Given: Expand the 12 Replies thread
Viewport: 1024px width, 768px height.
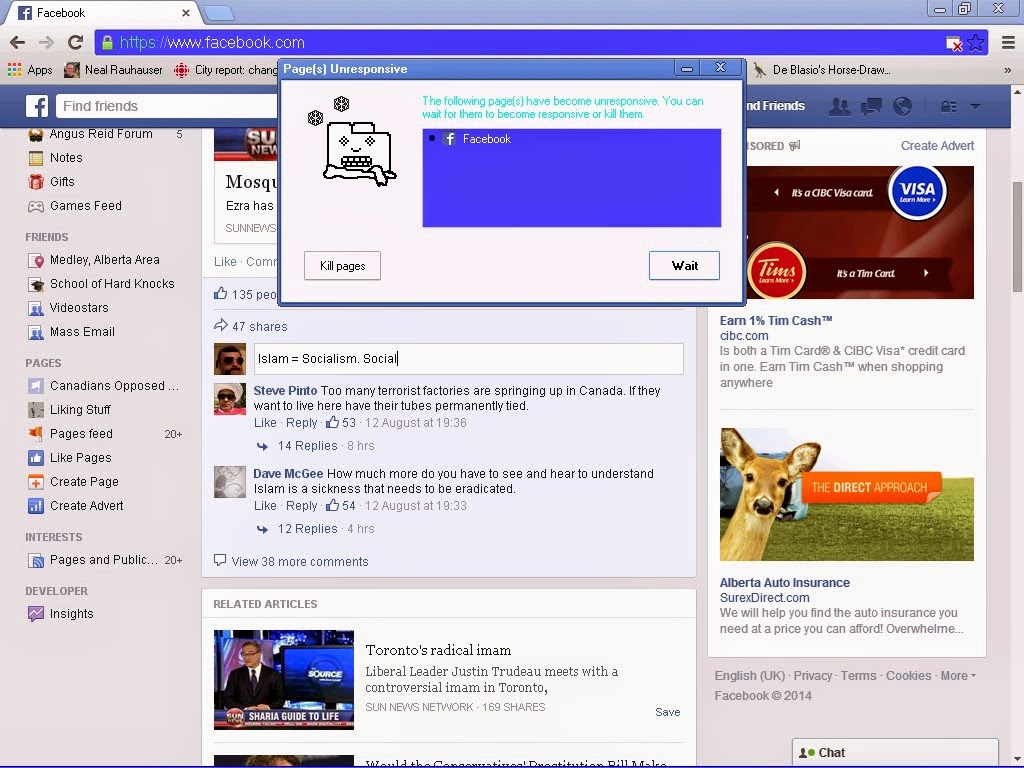Looking at the screenshot, I should tap(308, 529).
